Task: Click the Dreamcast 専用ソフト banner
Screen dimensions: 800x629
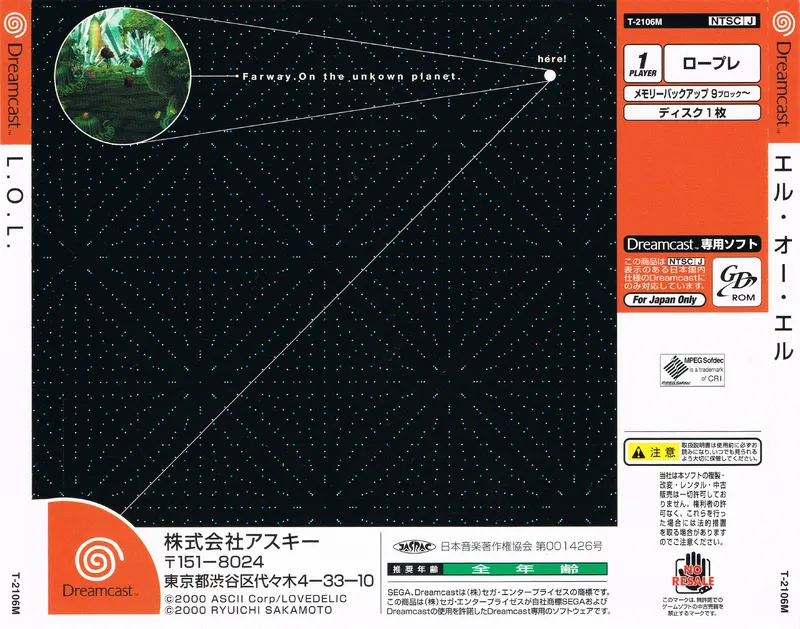Action: click(x=692, y=244)
